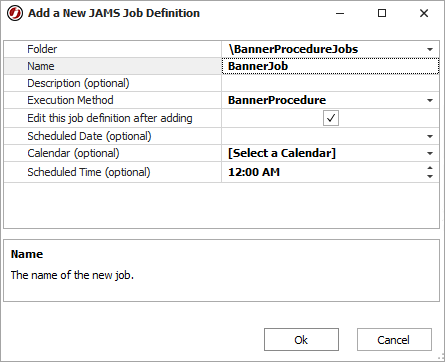Click the empty Description value field
This screenshot has height=362, width=445.
[330, 83]
